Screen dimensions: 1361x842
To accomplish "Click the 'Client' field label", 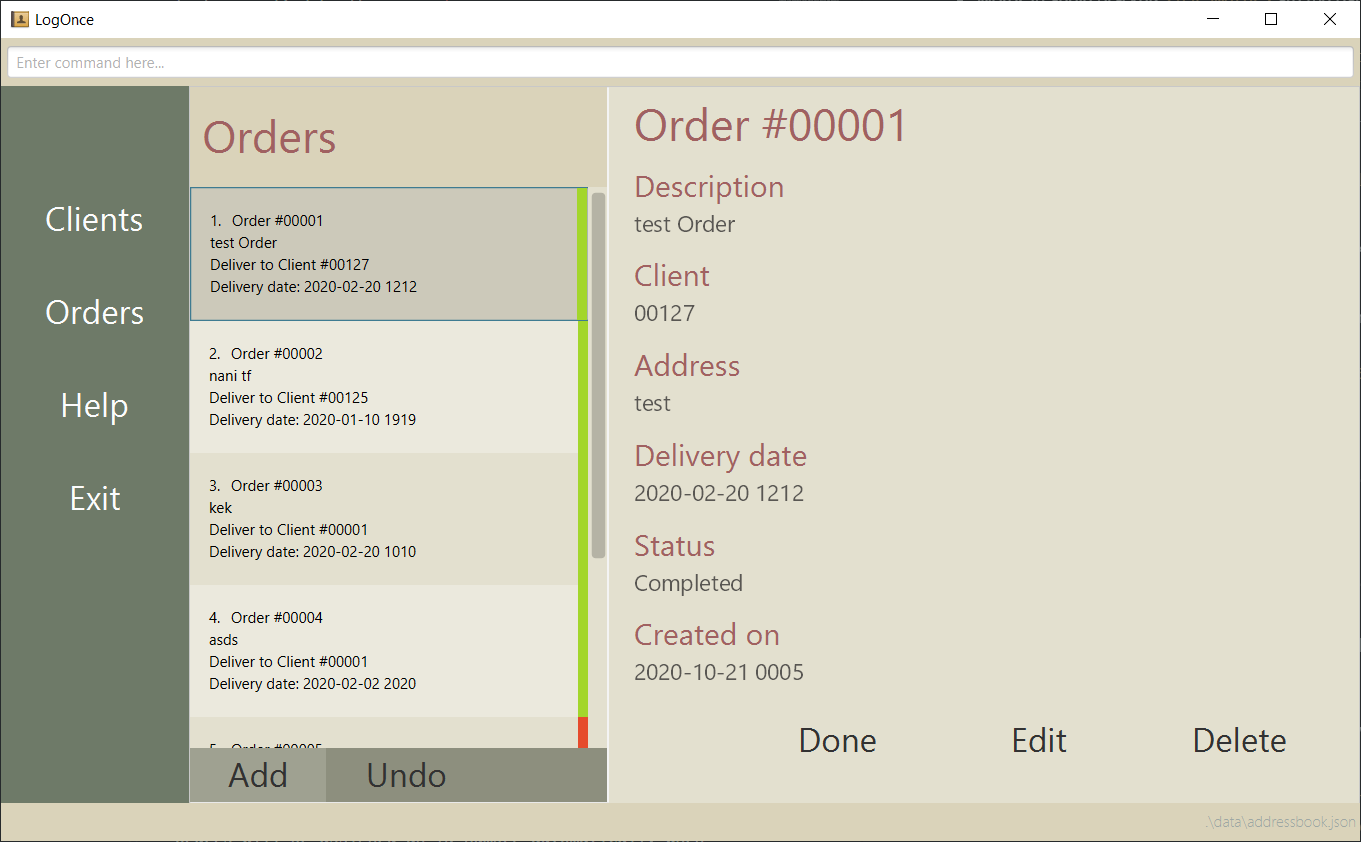I will 672,276.
